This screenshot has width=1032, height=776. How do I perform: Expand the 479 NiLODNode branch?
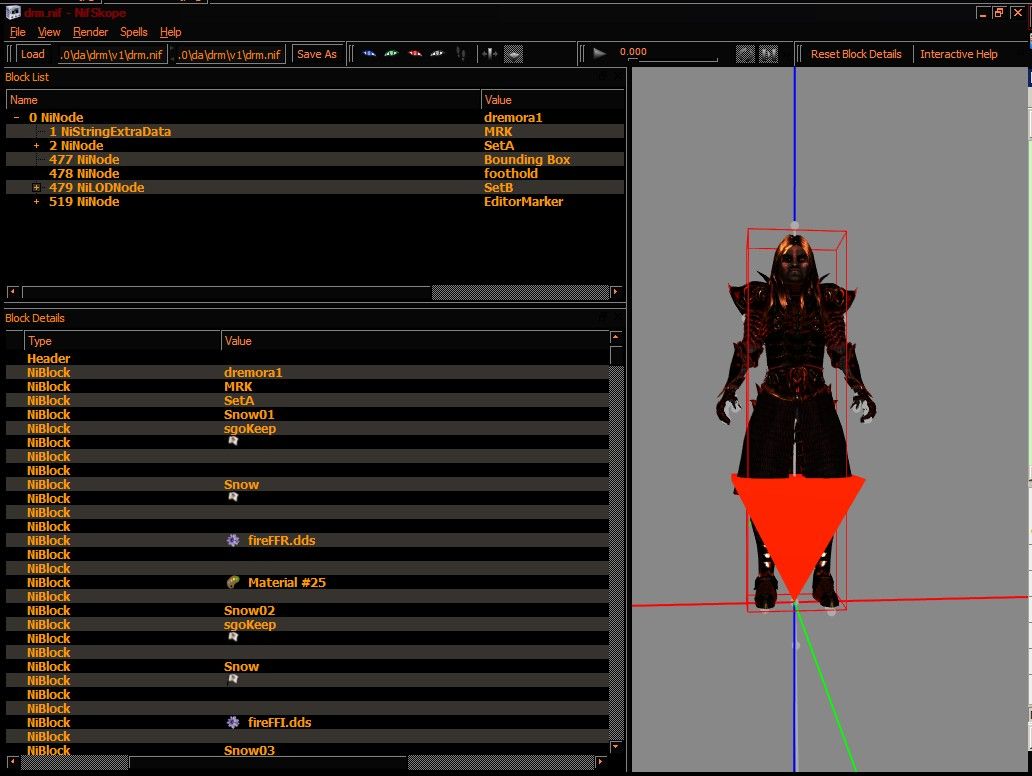coord(36,188)
